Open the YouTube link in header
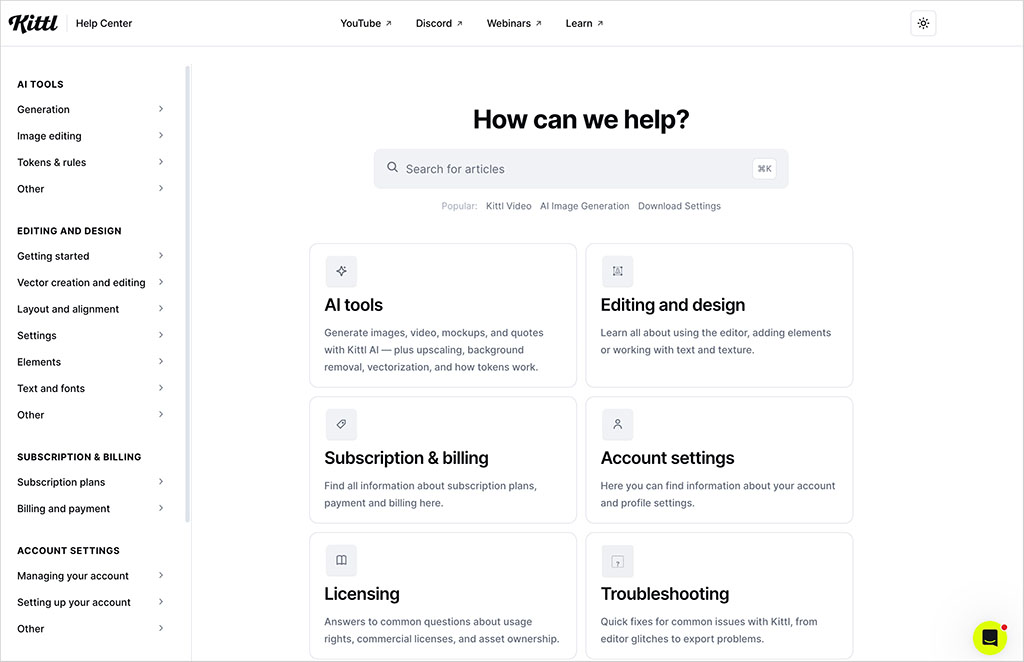 tap(366, 24)
